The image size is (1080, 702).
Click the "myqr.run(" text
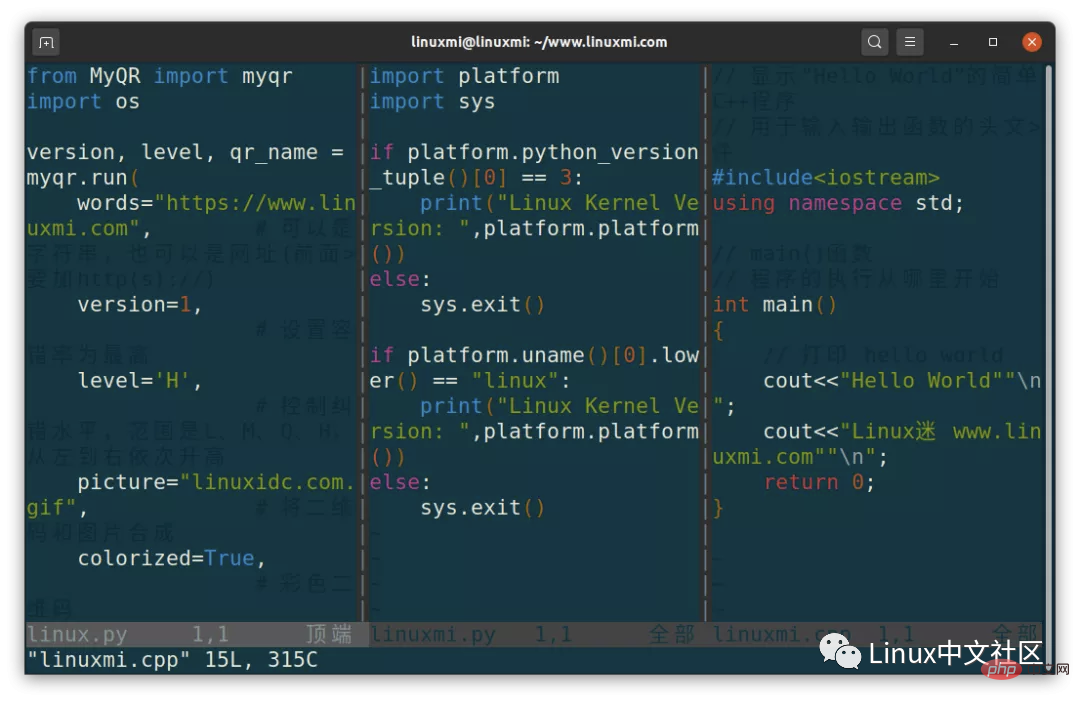tap(83, 178)
